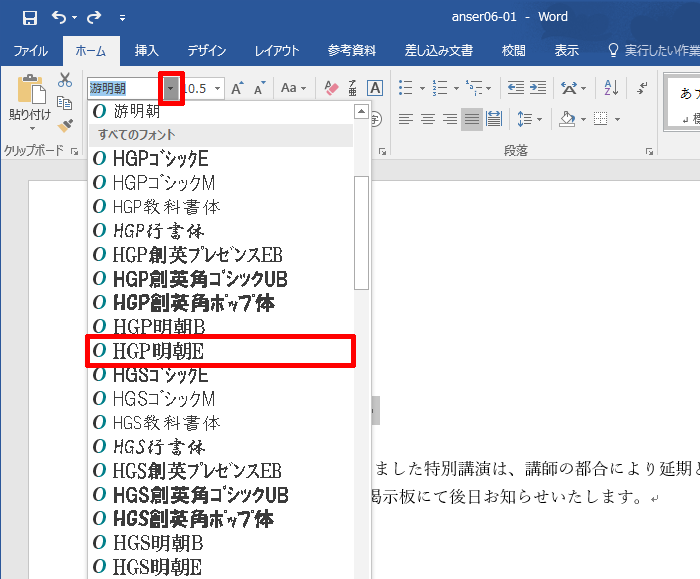Select the 標準 style thumbnail
700x579 pixels.
(683, 103)
